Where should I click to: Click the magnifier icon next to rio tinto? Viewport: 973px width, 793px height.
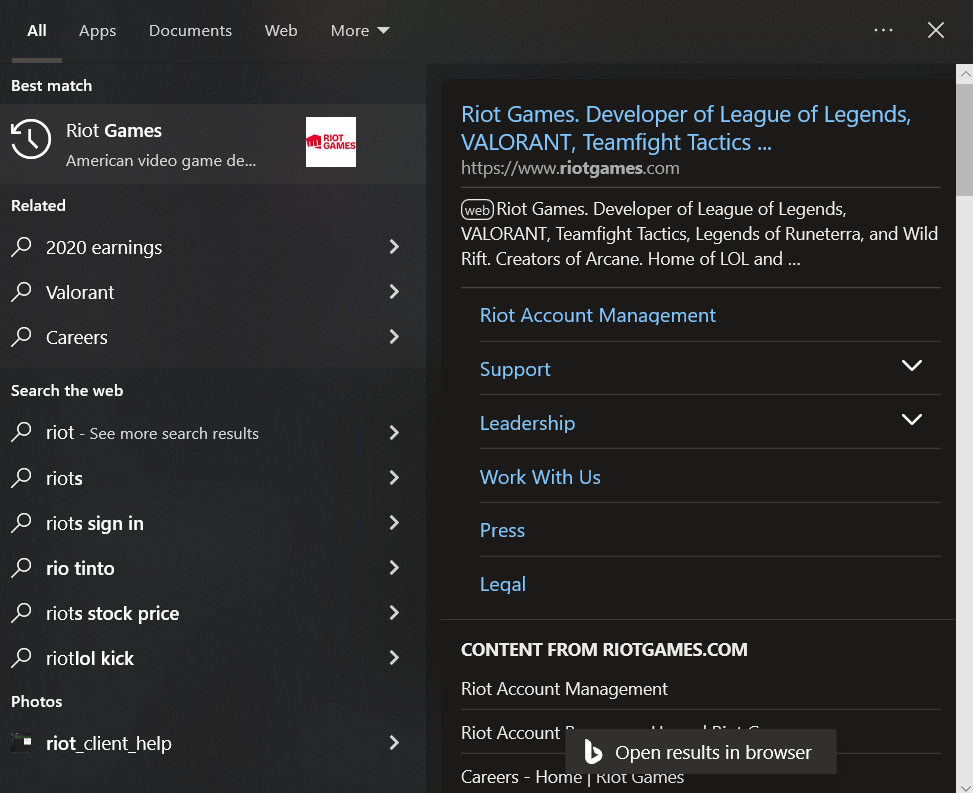pyautogui.click(x=21, y=568)
